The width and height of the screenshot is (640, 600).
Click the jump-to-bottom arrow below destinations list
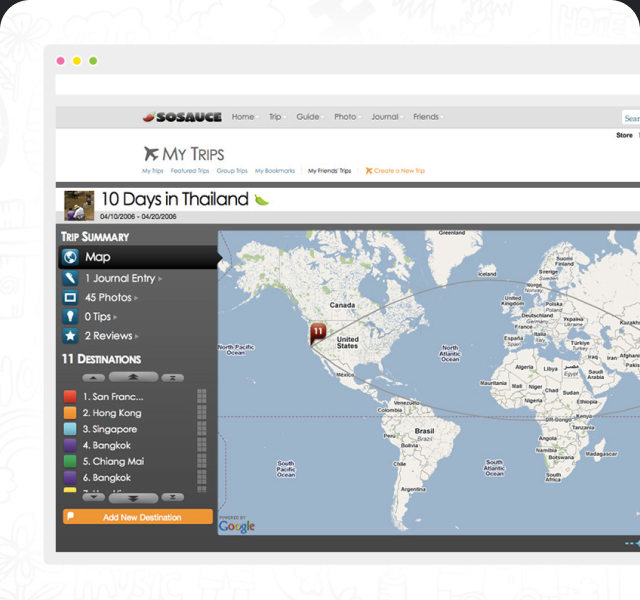tap(173, 497)
